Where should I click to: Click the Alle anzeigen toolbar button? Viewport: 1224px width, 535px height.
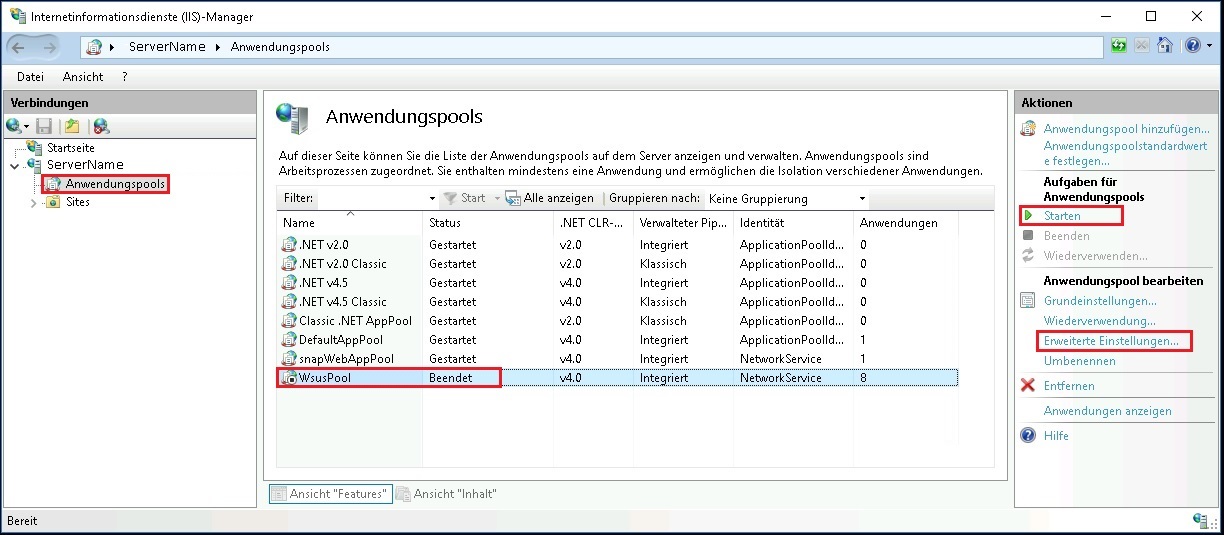(550, 199)
